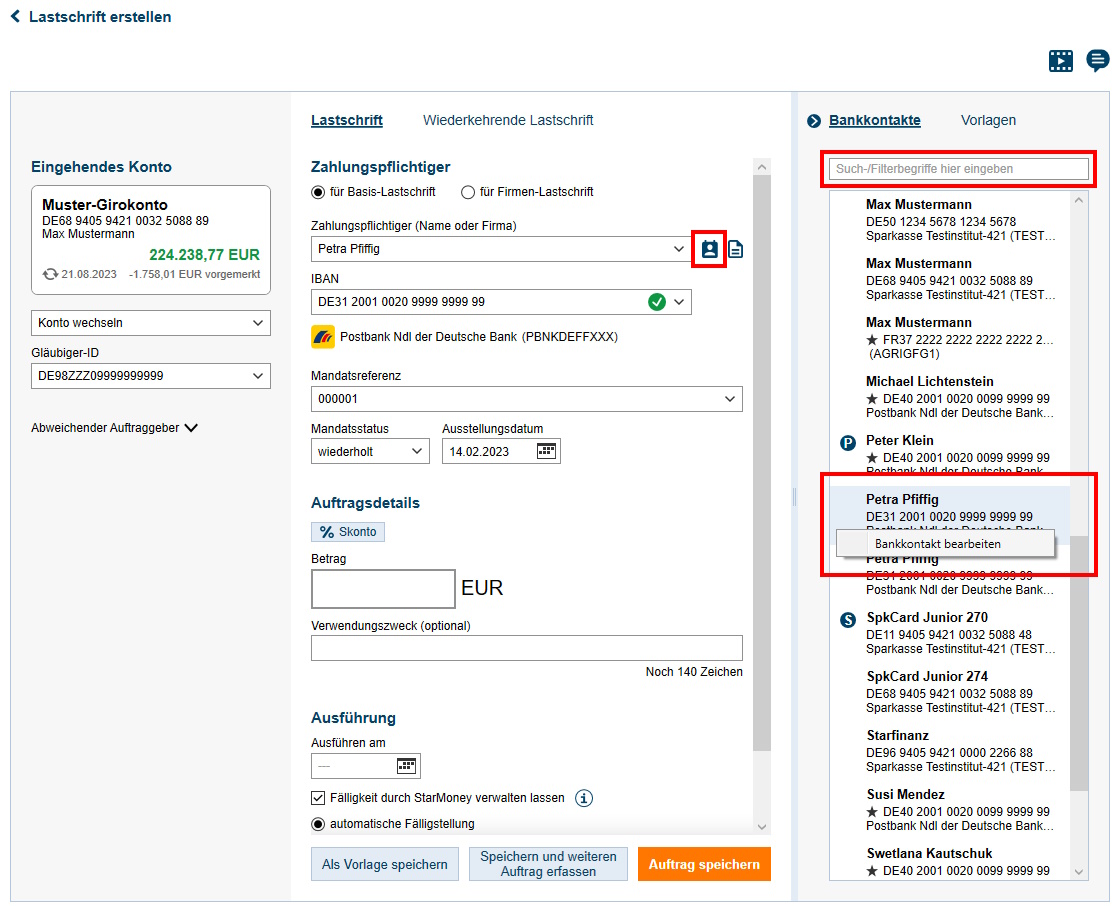Select automatische Fälligstellung option
The height and width of the screenshot is (906, 1116).
317,823
